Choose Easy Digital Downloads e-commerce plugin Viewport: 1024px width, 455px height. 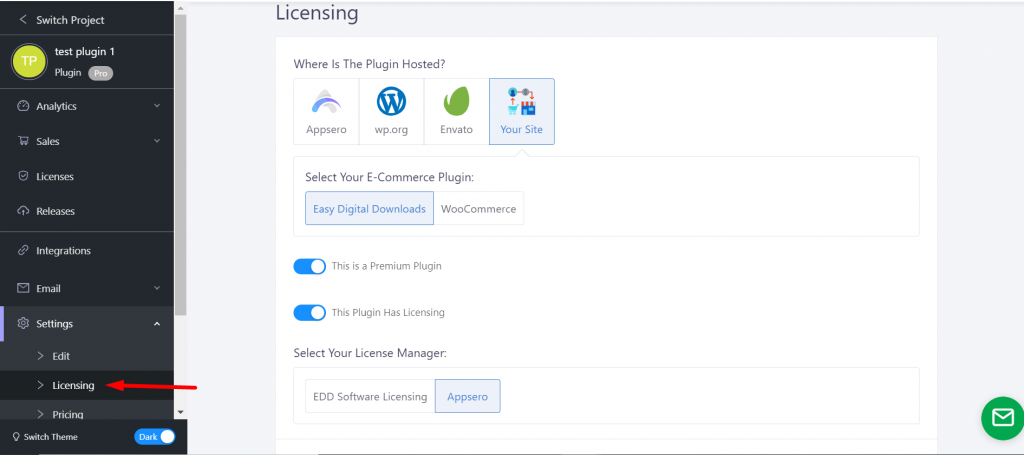pyautogui.click(x=370, y=208)
